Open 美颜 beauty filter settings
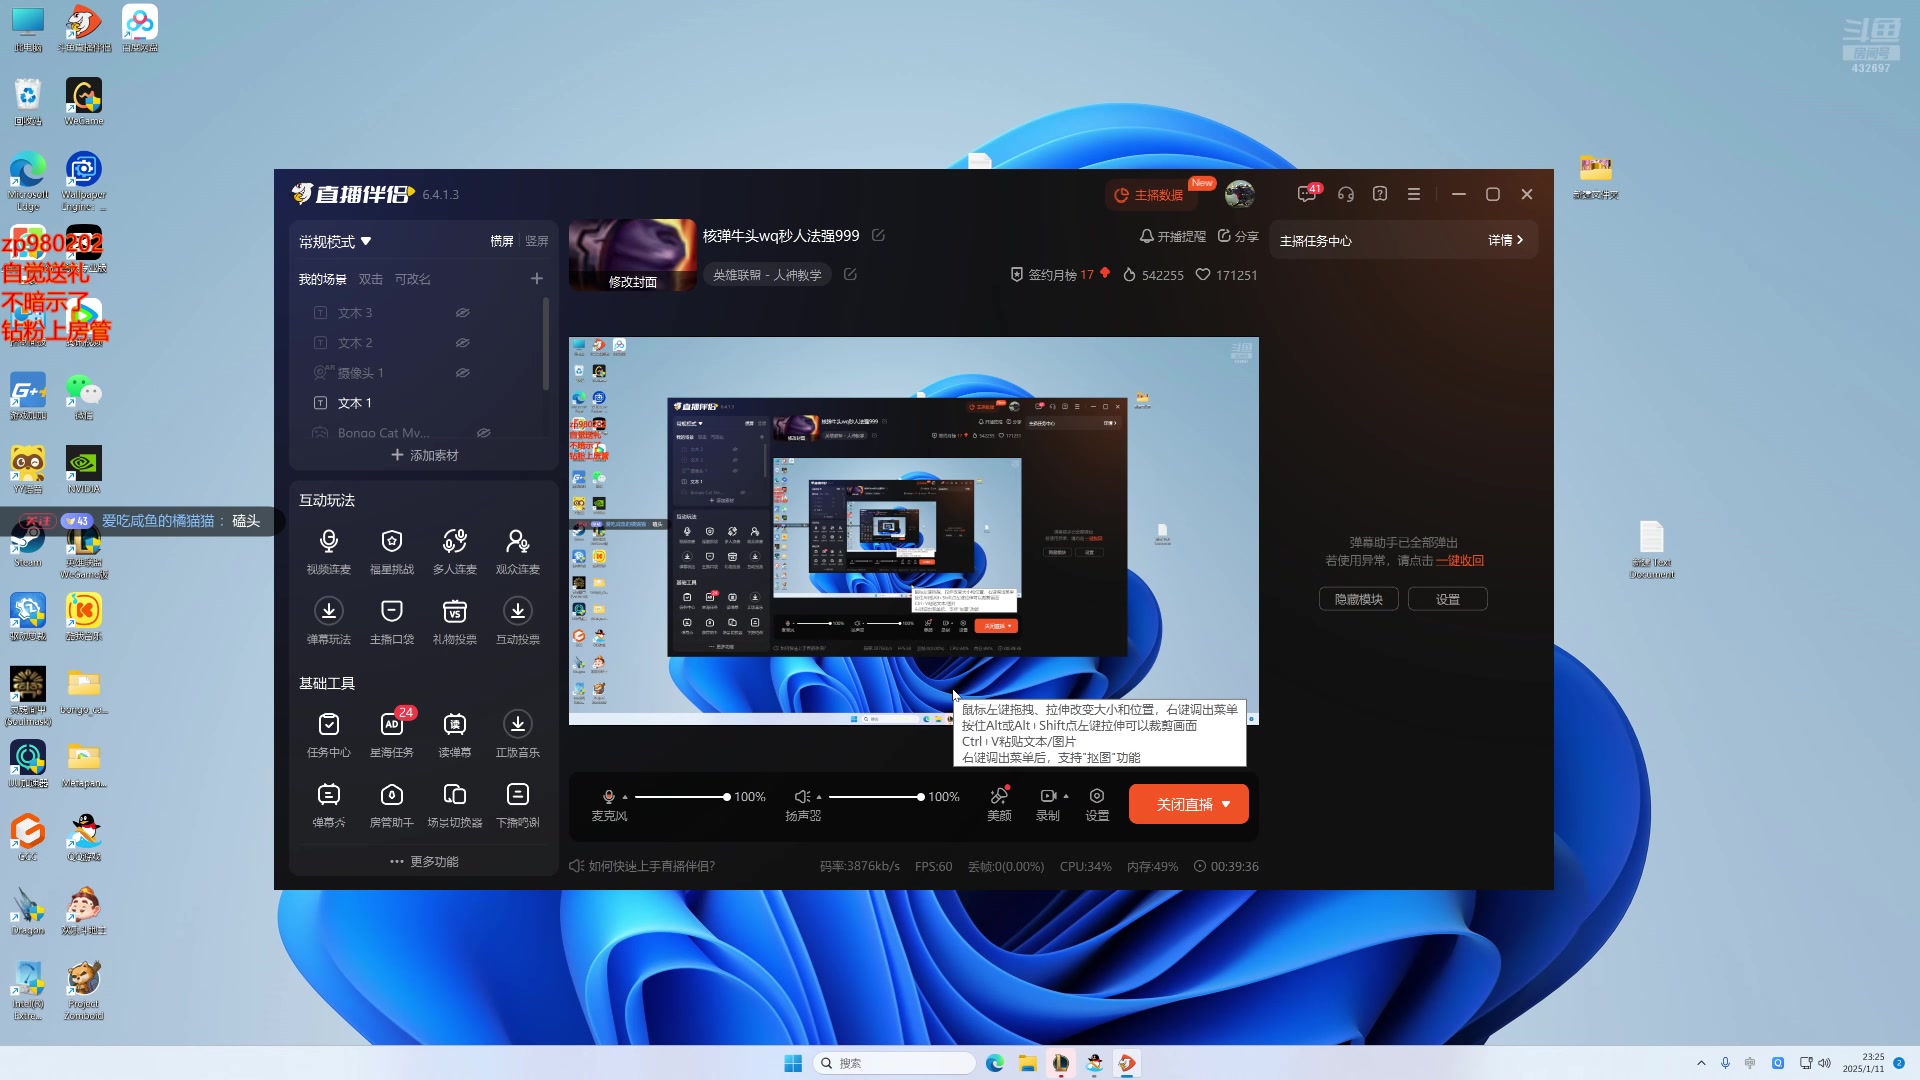 (x=999, y=804)
